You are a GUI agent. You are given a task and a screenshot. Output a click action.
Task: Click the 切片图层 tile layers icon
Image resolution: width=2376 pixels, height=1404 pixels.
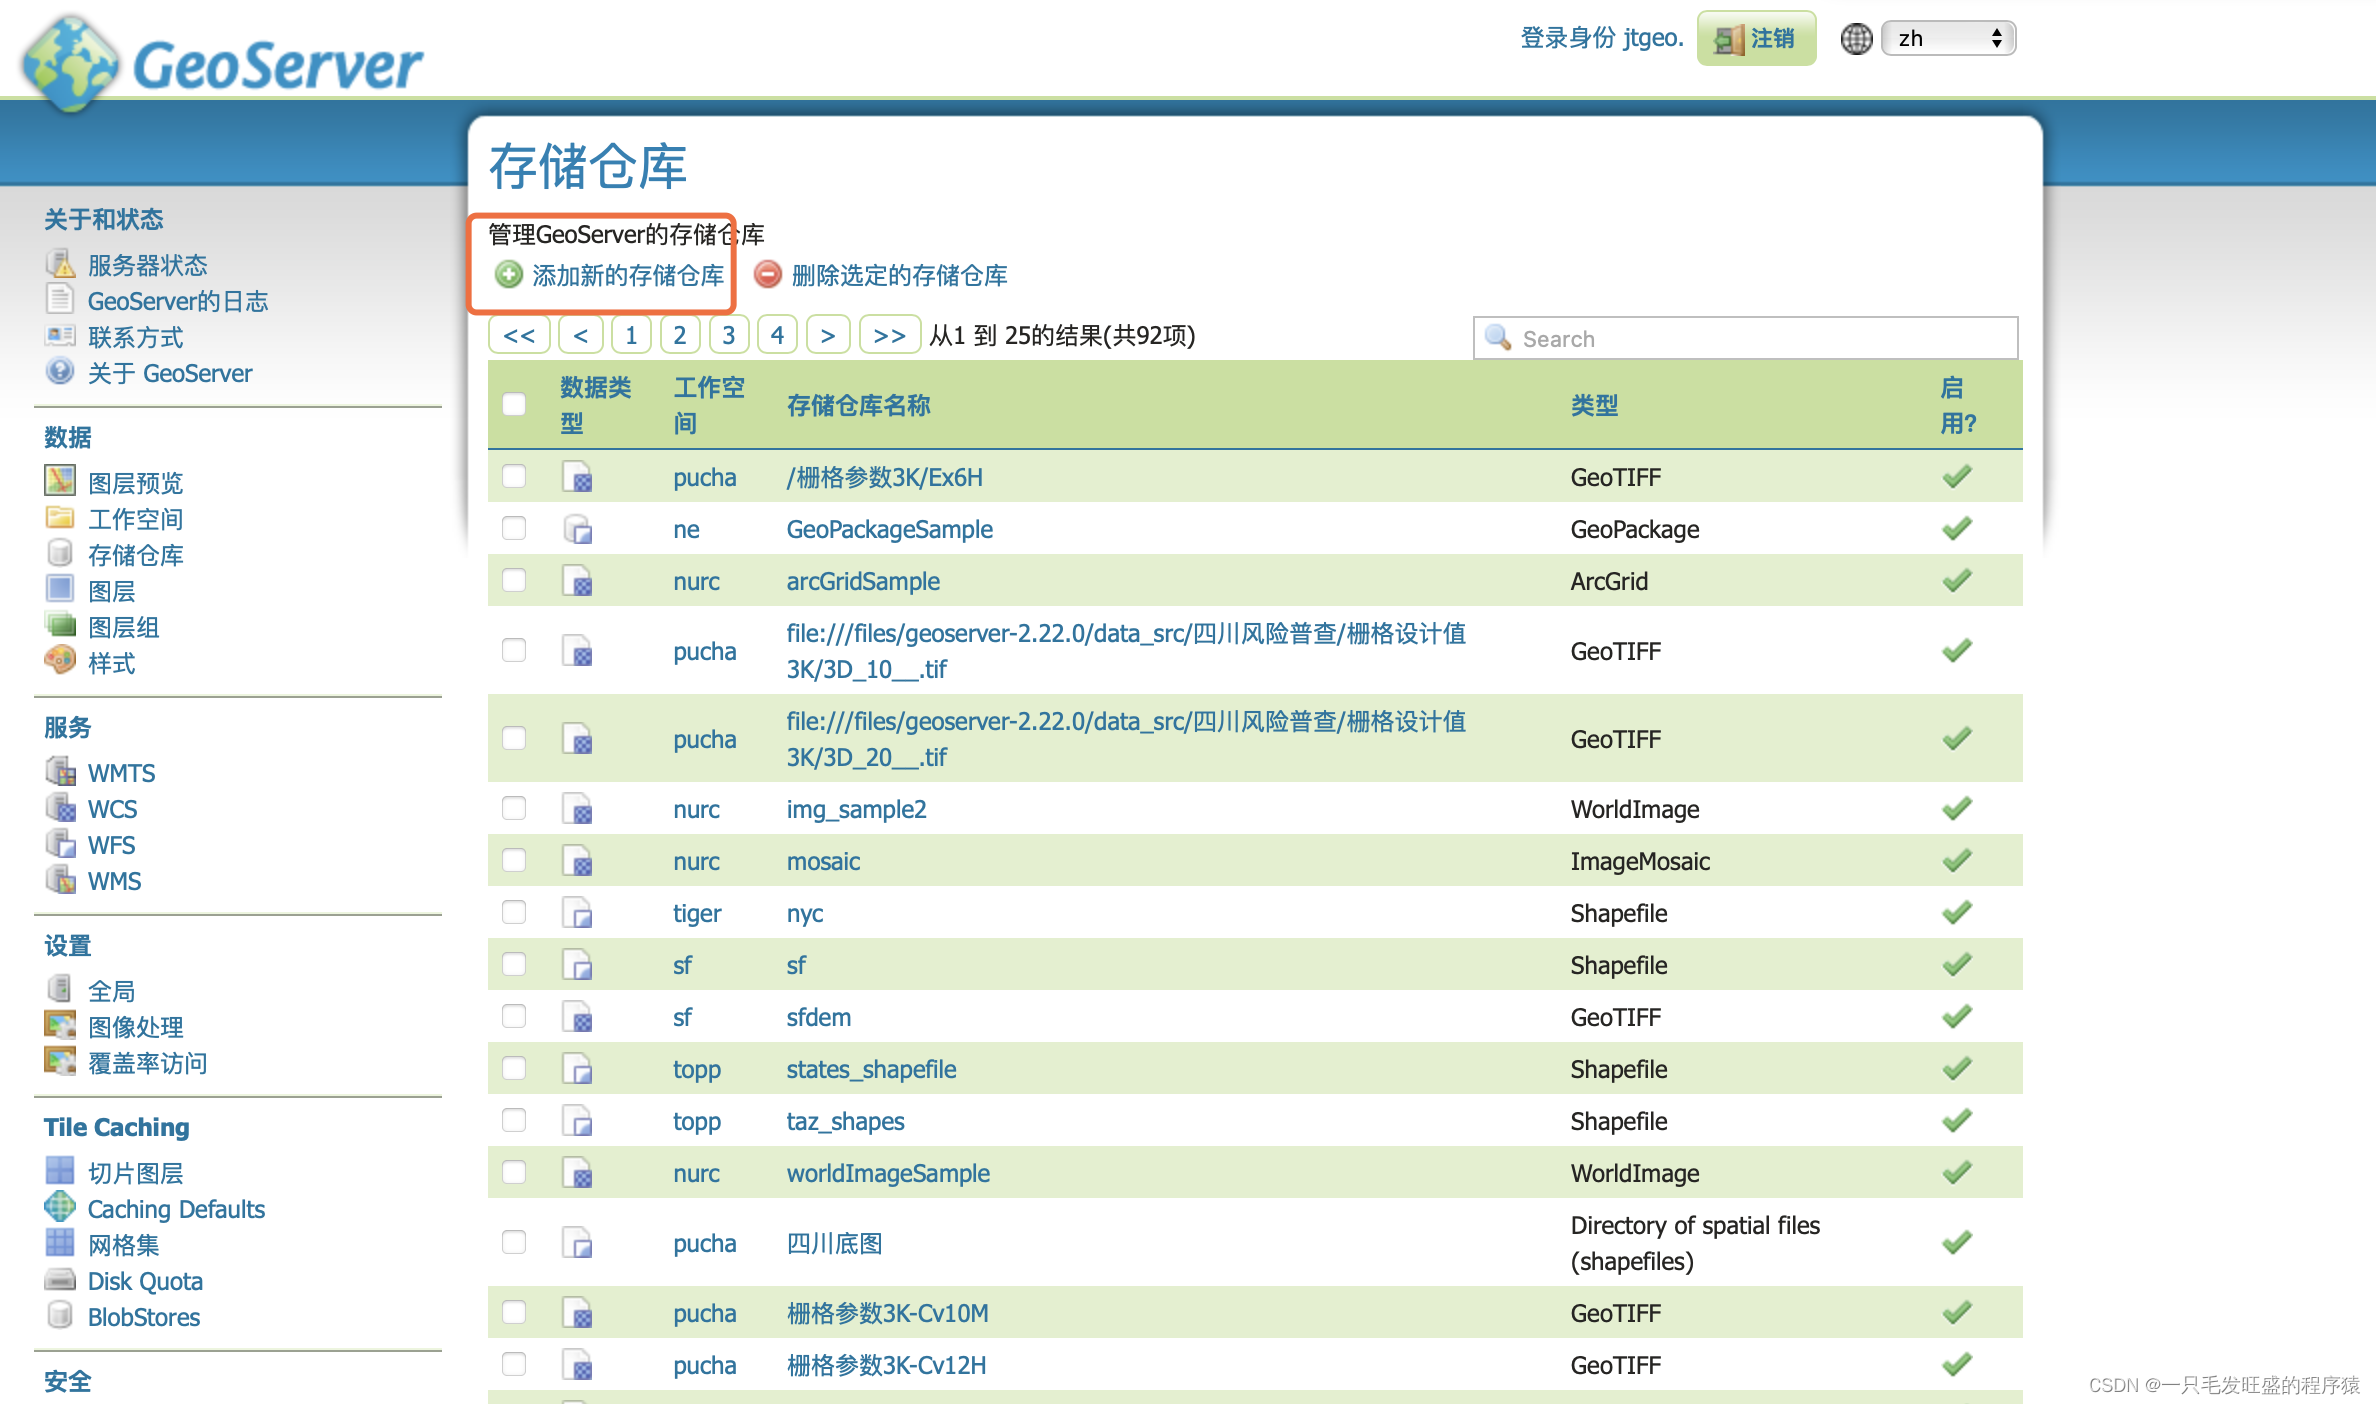coord(60,1170)
